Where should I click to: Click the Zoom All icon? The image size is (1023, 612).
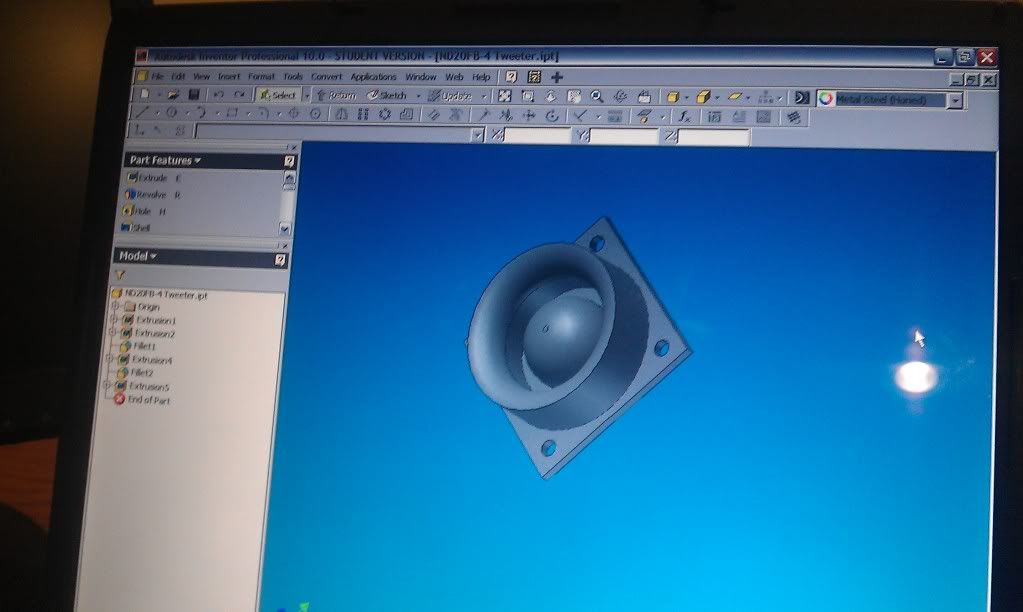click(x=504, y=97)
